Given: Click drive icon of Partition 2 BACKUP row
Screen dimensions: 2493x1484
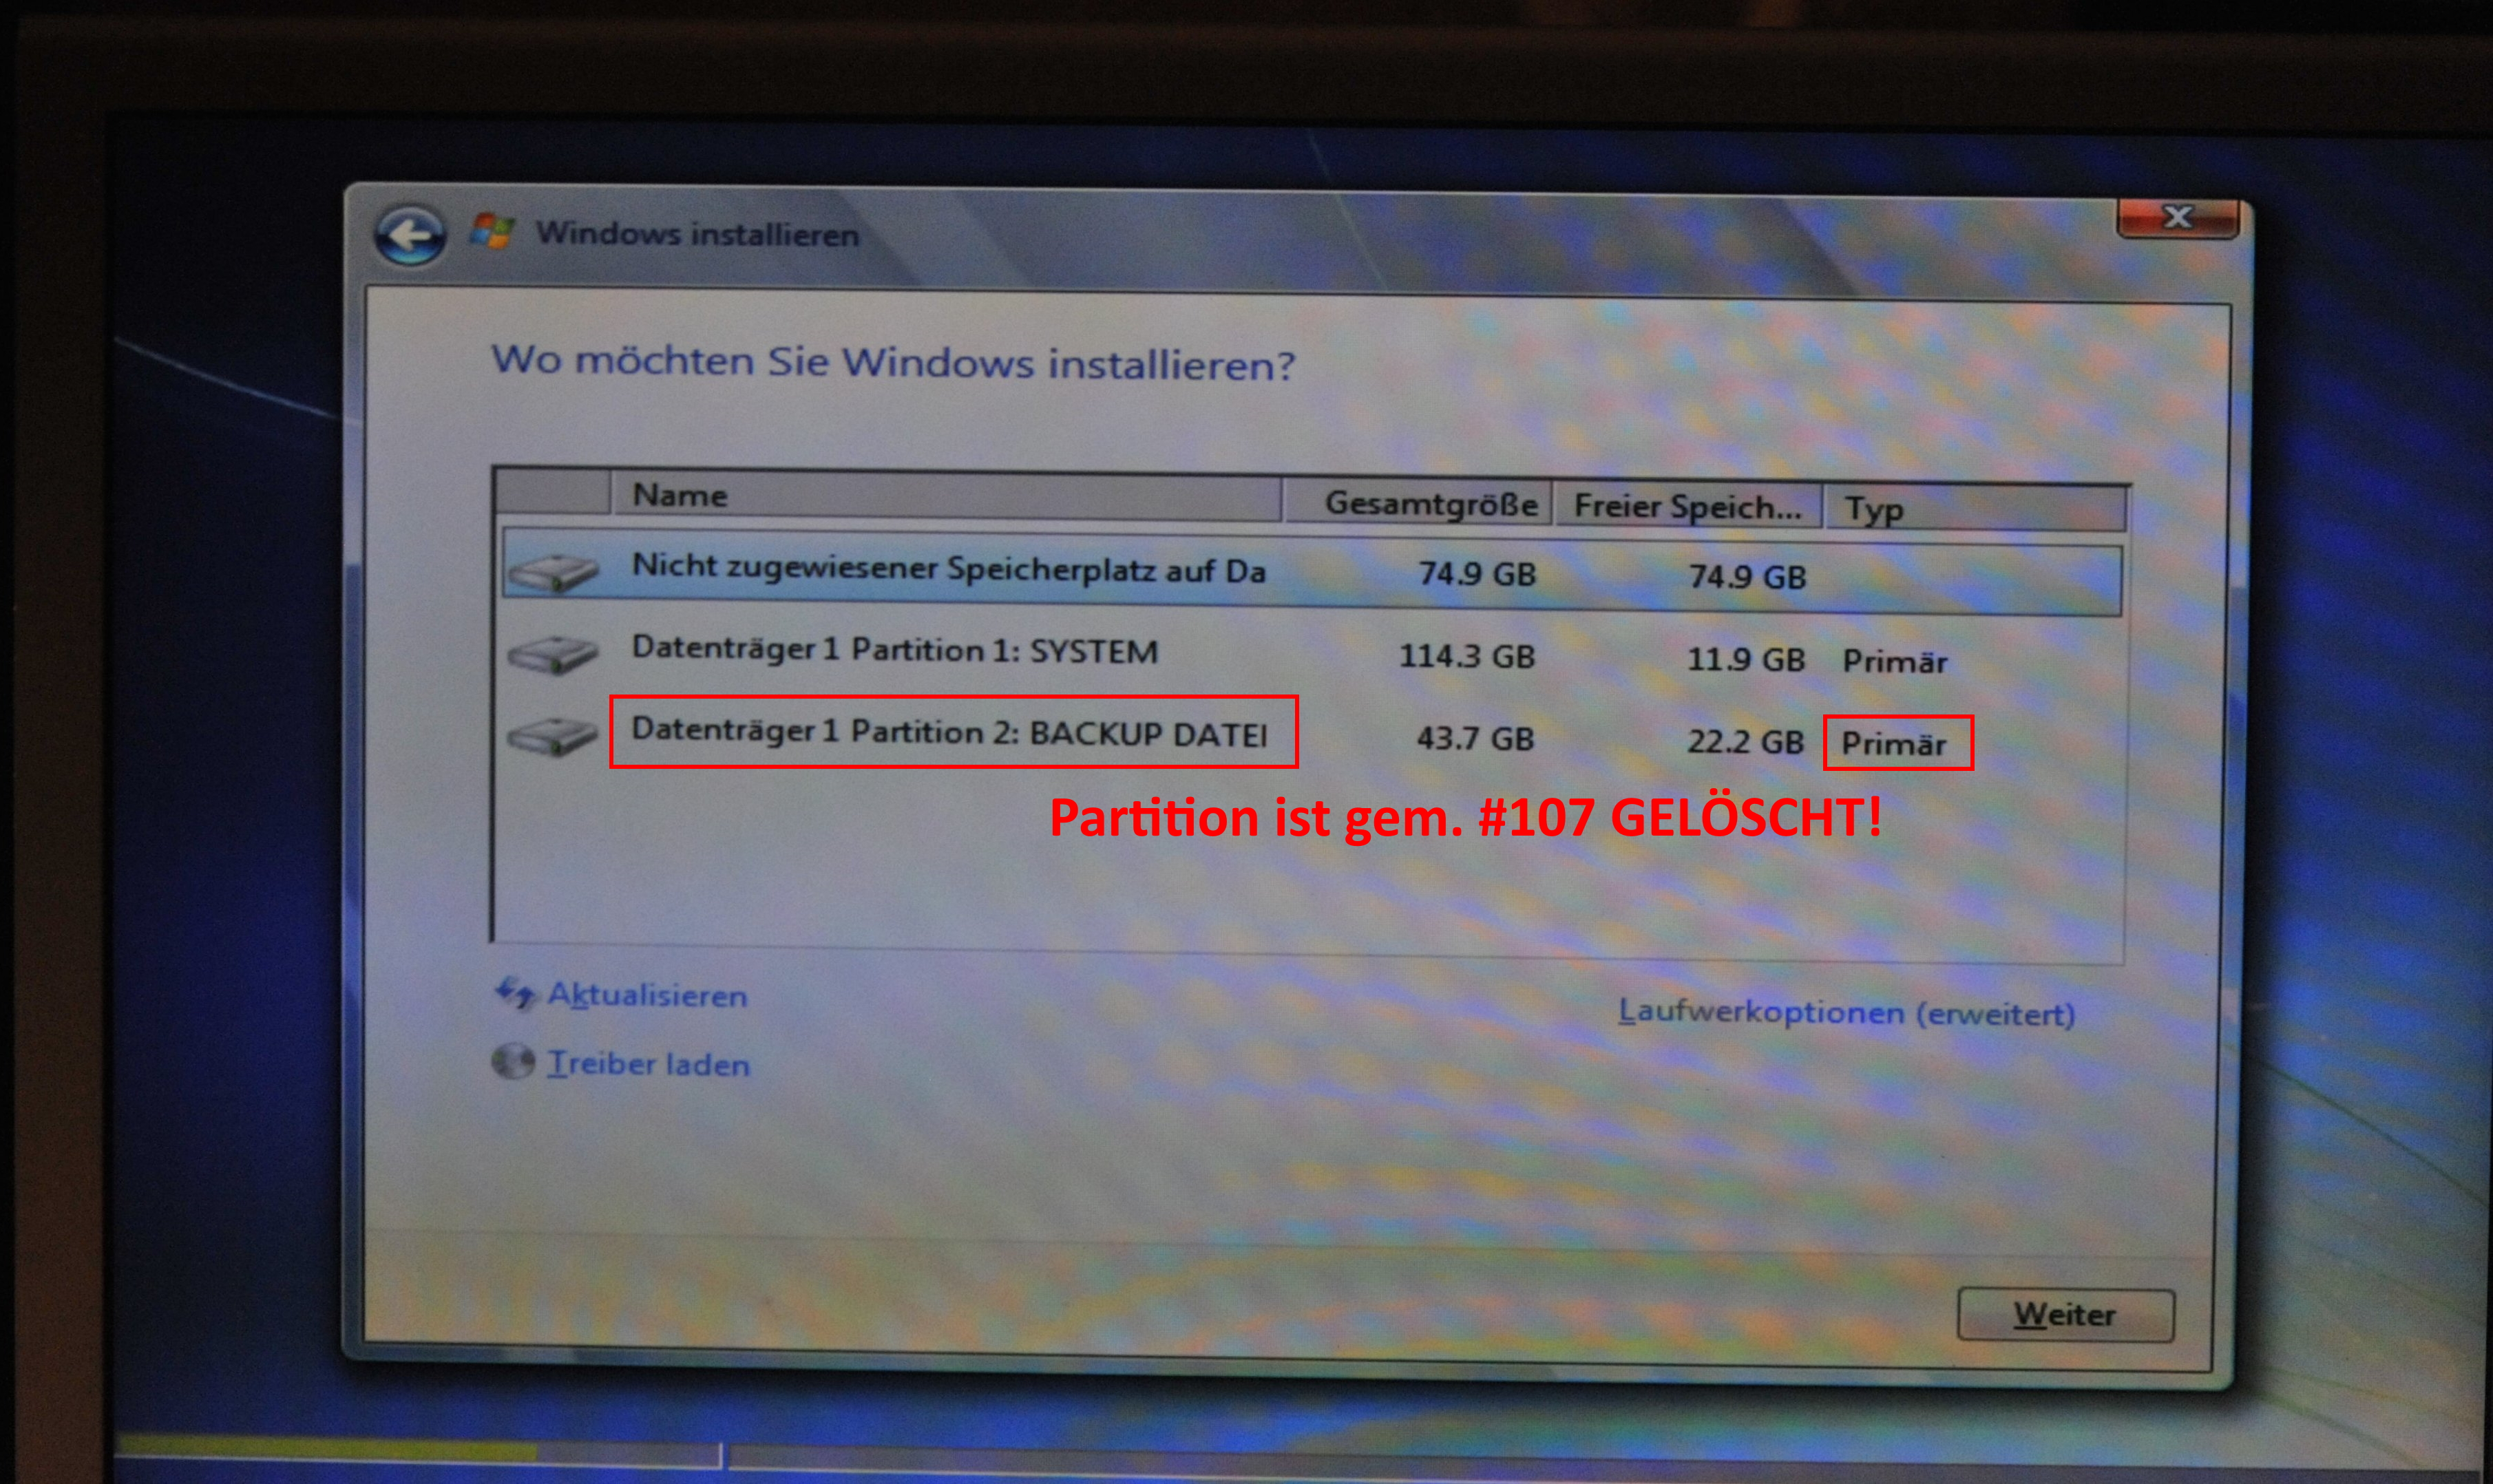Looking at the screenshot, I should point(553,736).
